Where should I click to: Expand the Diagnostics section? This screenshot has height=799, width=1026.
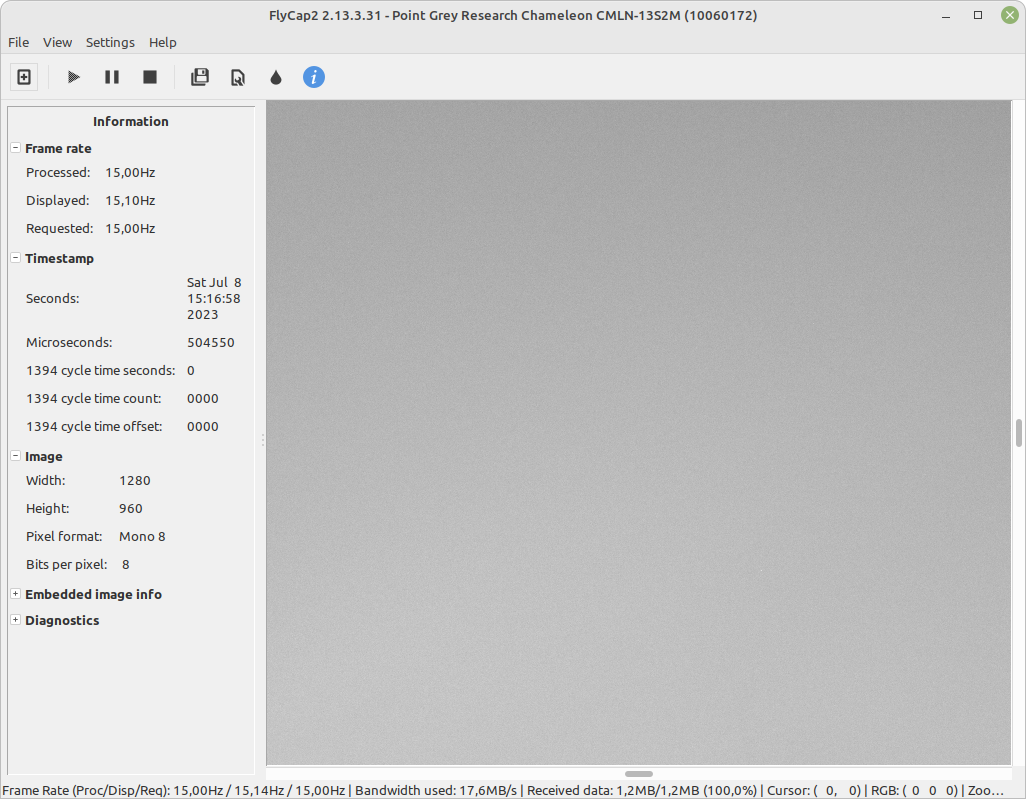coord(14,620)
